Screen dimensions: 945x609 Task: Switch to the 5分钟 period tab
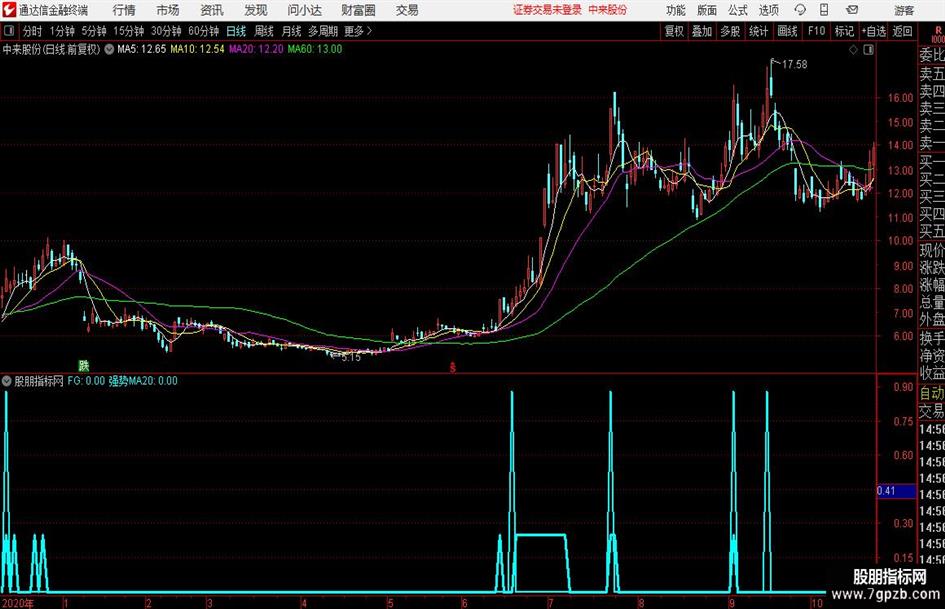(94, 31)
